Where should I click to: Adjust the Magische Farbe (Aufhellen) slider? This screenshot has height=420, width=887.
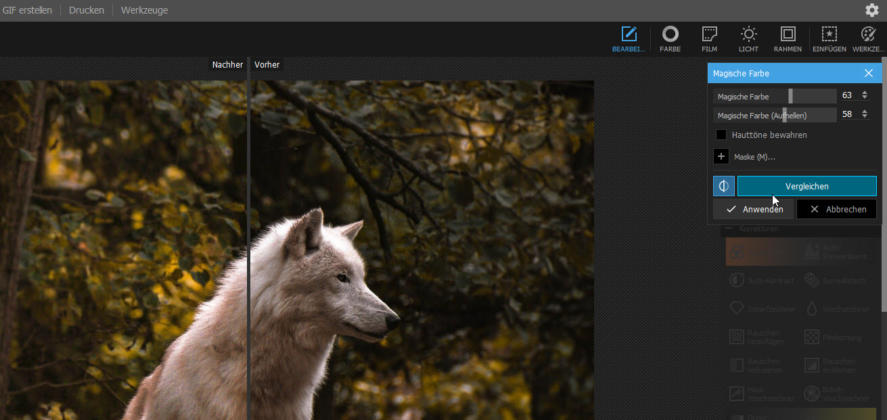(774, 115)
